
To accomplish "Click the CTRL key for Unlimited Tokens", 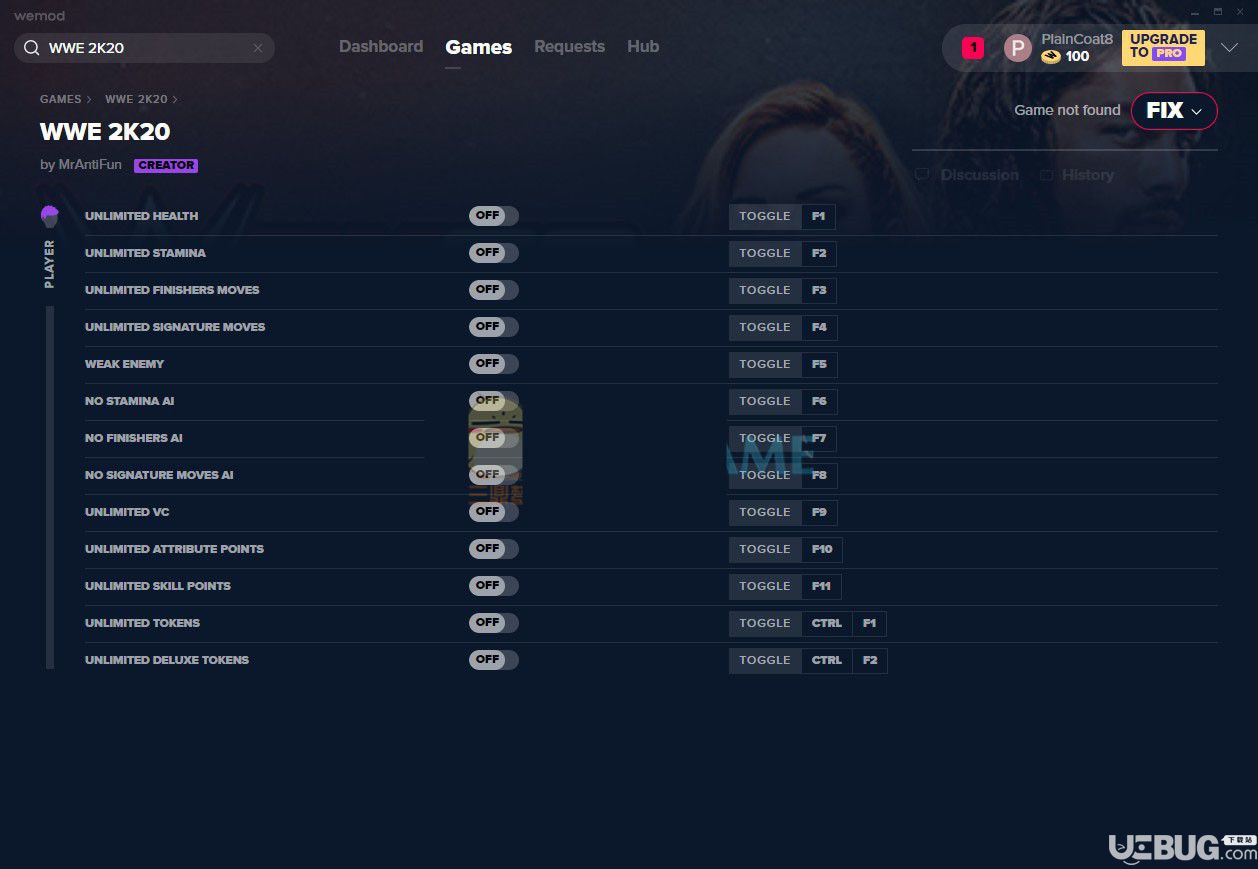I will [827, 623].
